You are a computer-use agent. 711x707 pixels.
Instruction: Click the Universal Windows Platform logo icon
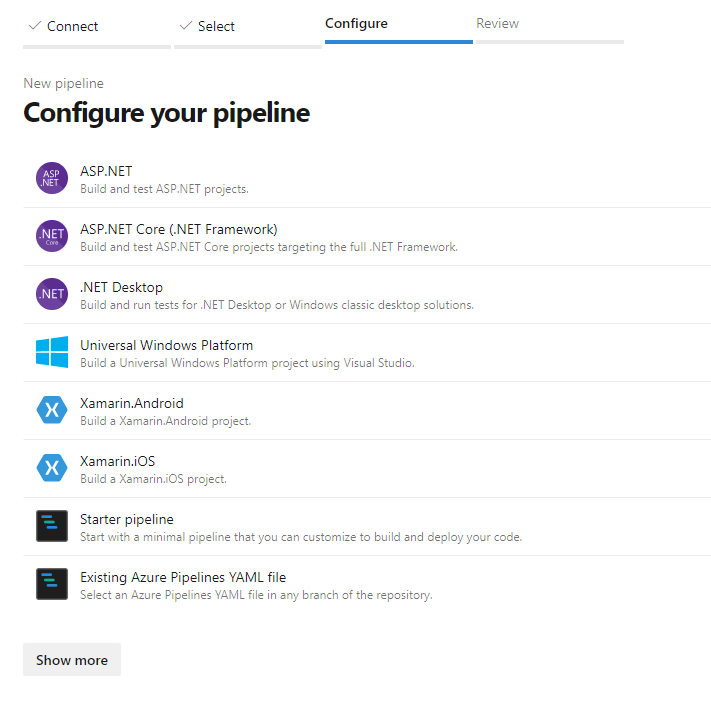[x=52, y=352]
